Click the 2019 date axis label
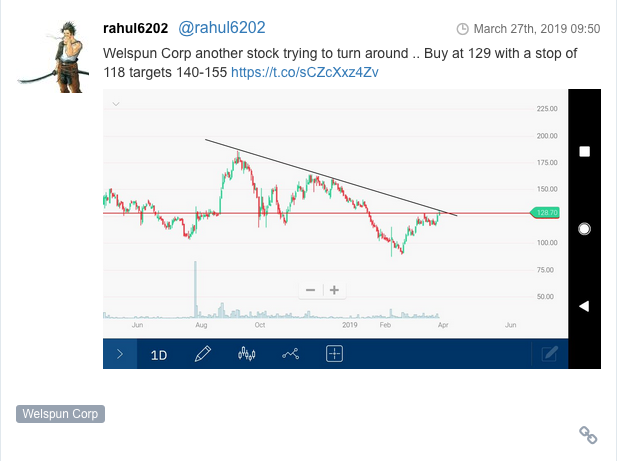Viewport: 618px width, 461px height. (x=350, y=325)
